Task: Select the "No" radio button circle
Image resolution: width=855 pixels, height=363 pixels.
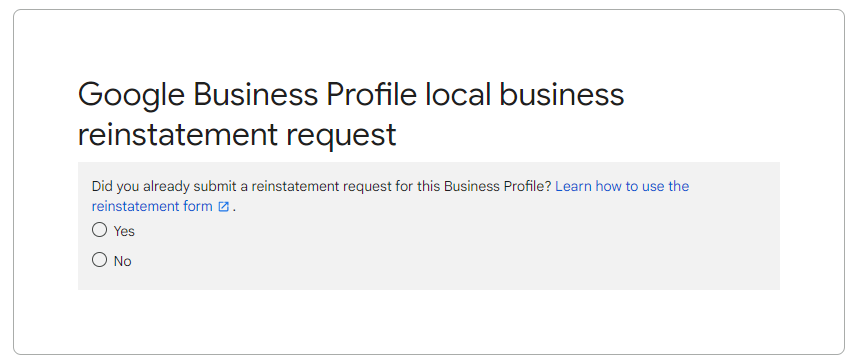Action: coord(99,260)
